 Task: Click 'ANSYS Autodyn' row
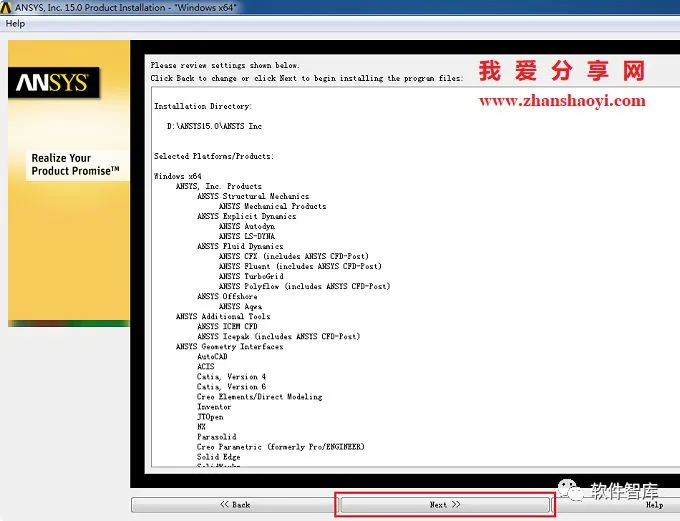[247, 226]
